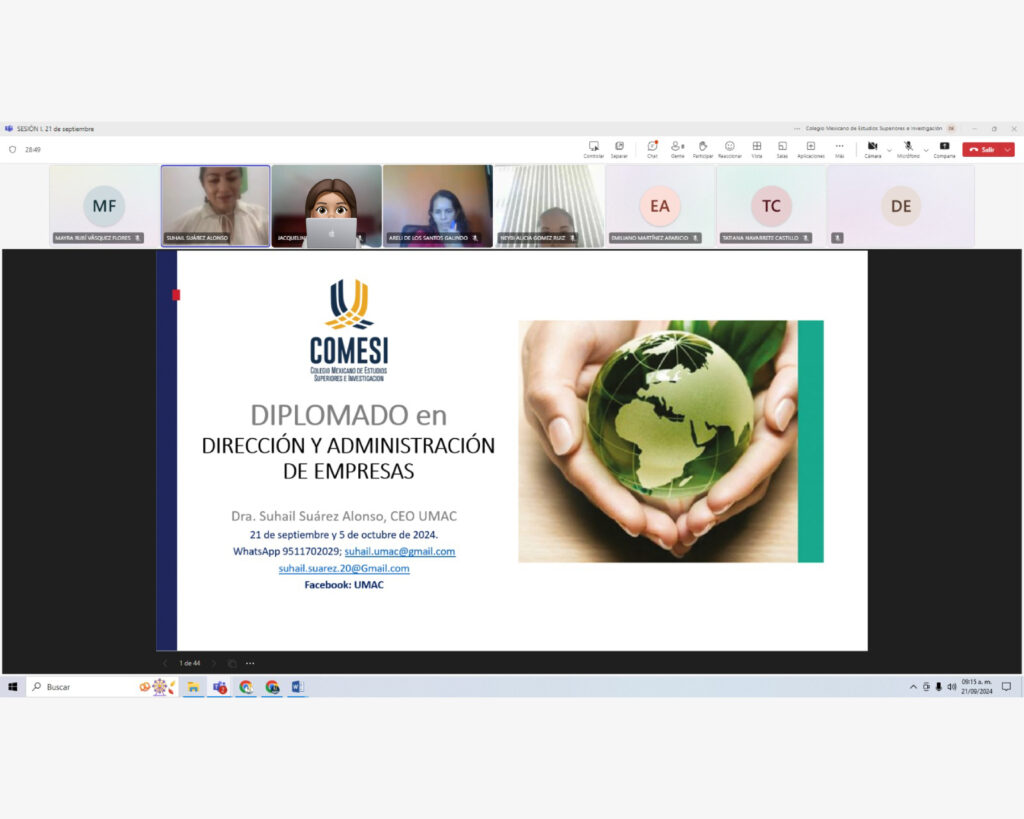Raise hand with the Participar icon
Image resolution: width=1024 pixels, height=819 pixels.
coord(703,149)
